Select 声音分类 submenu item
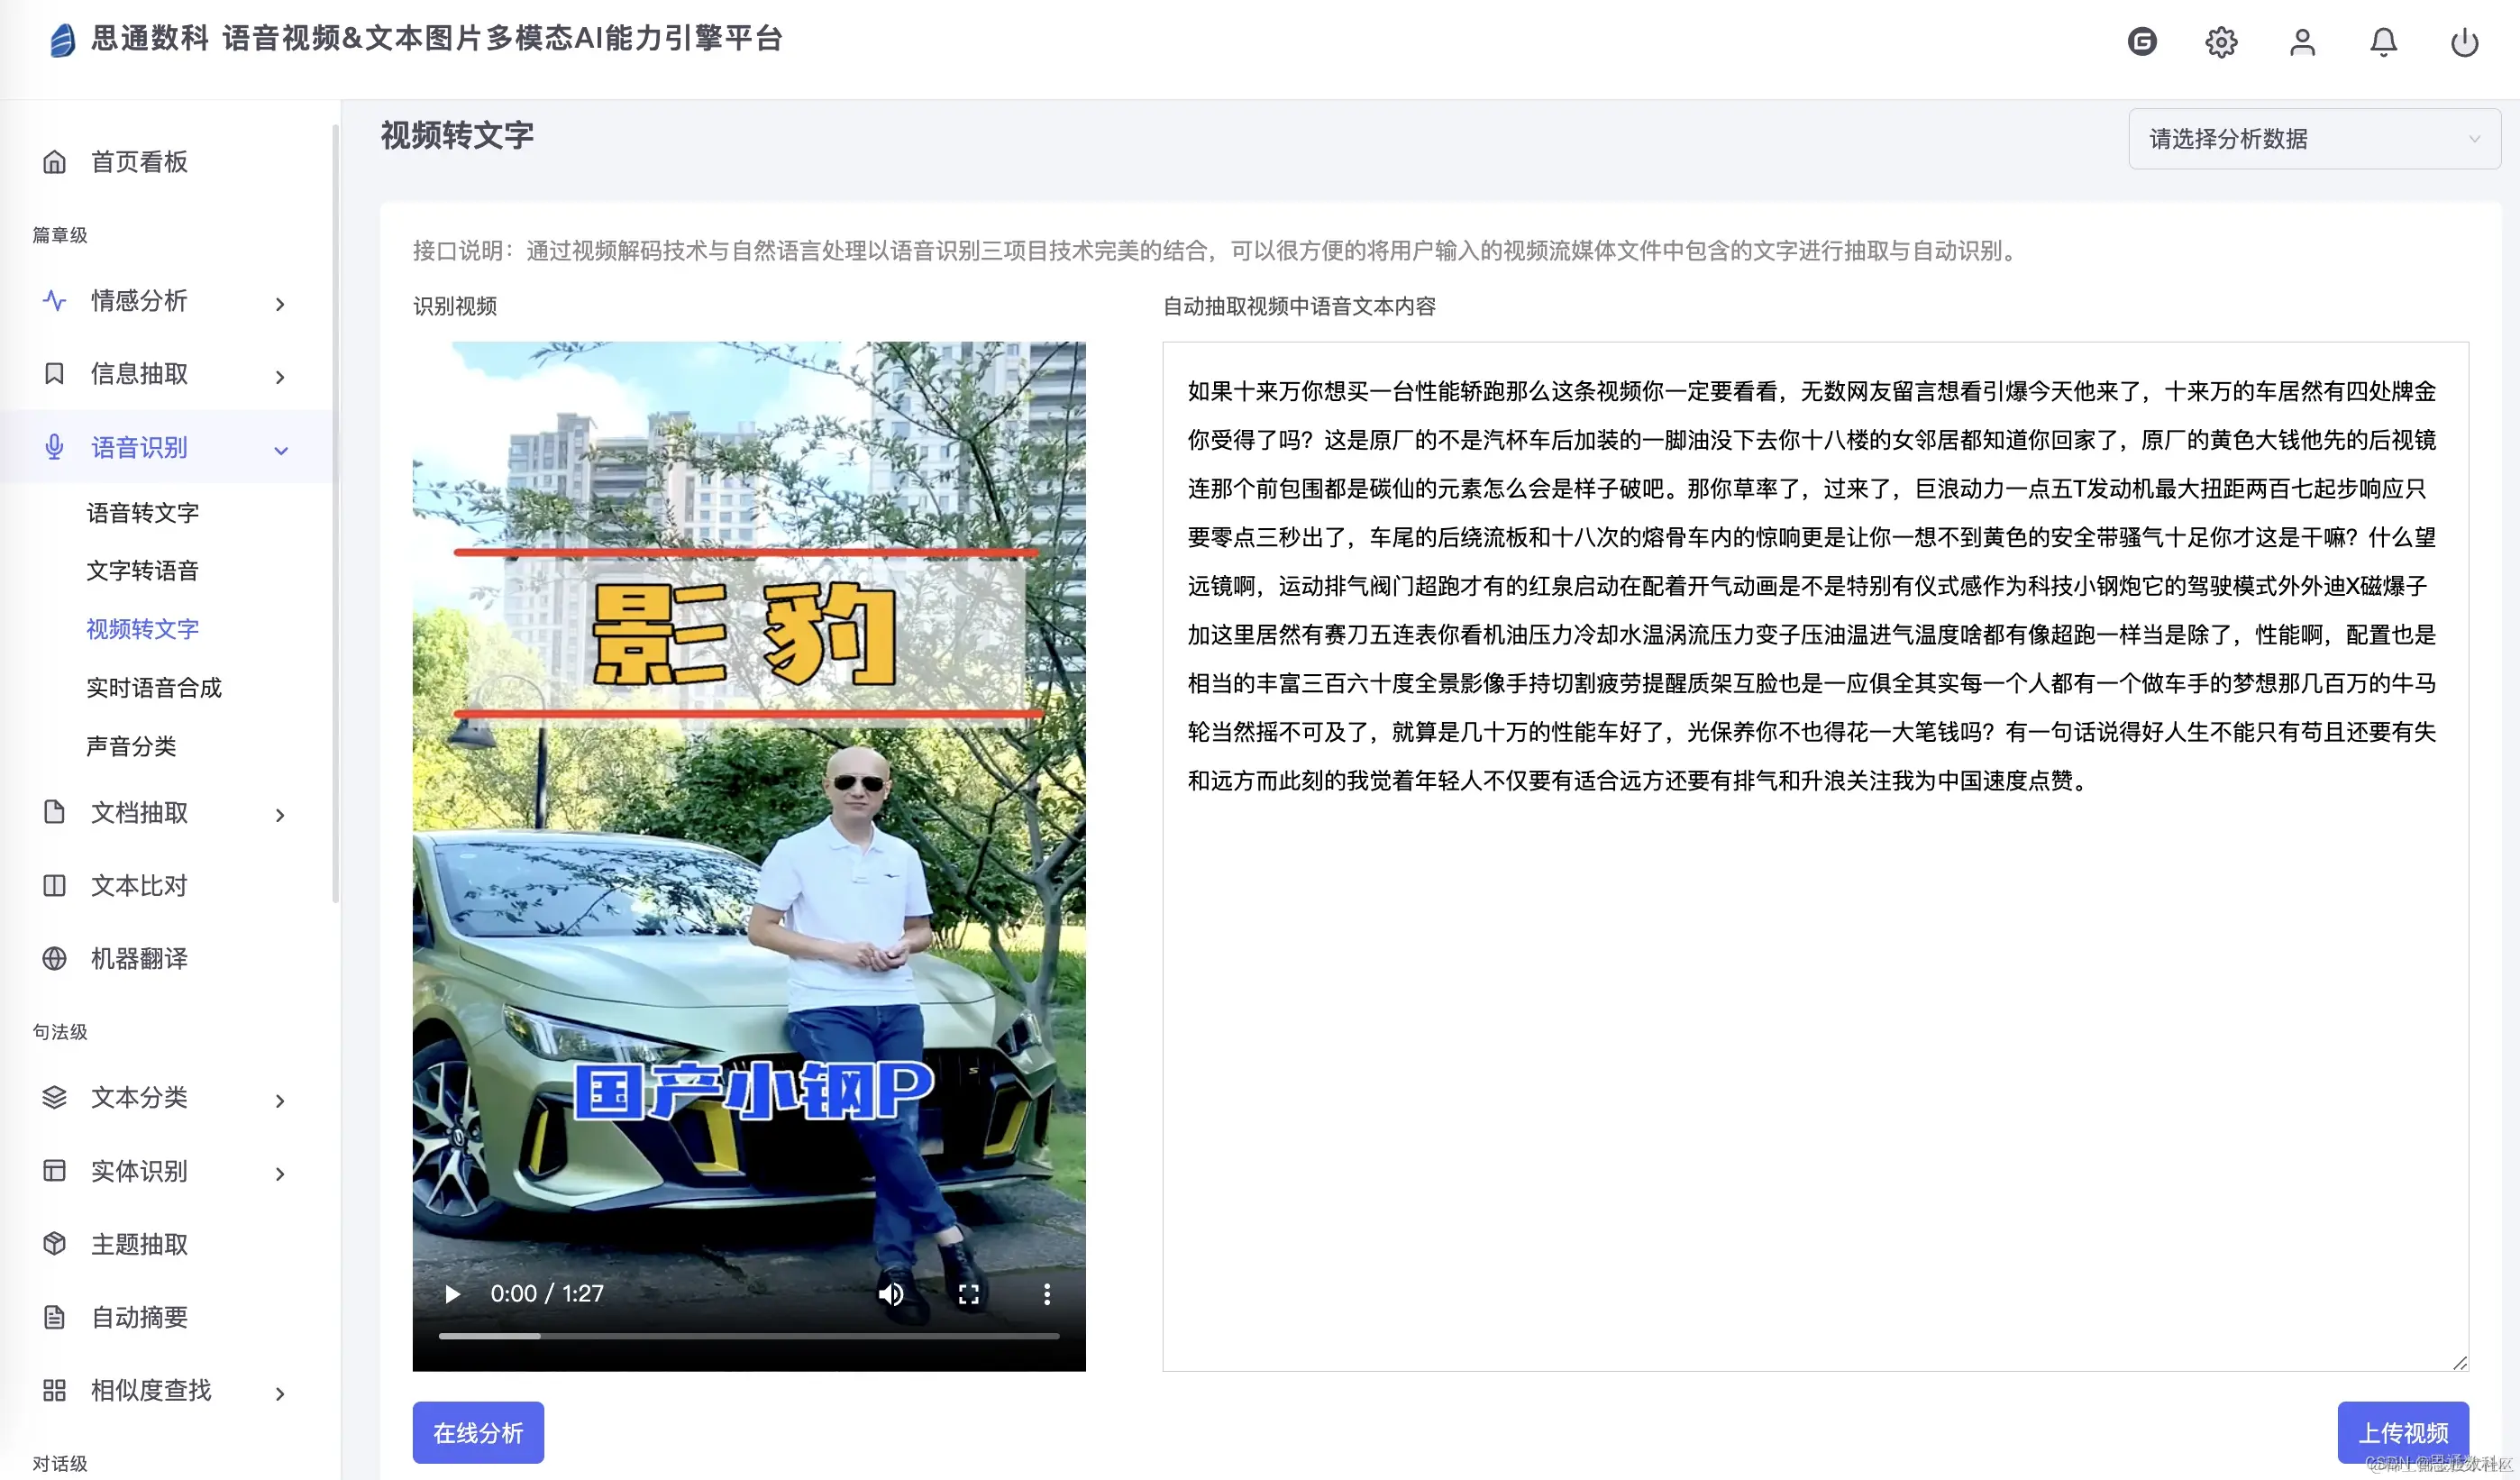 (131, 746)
